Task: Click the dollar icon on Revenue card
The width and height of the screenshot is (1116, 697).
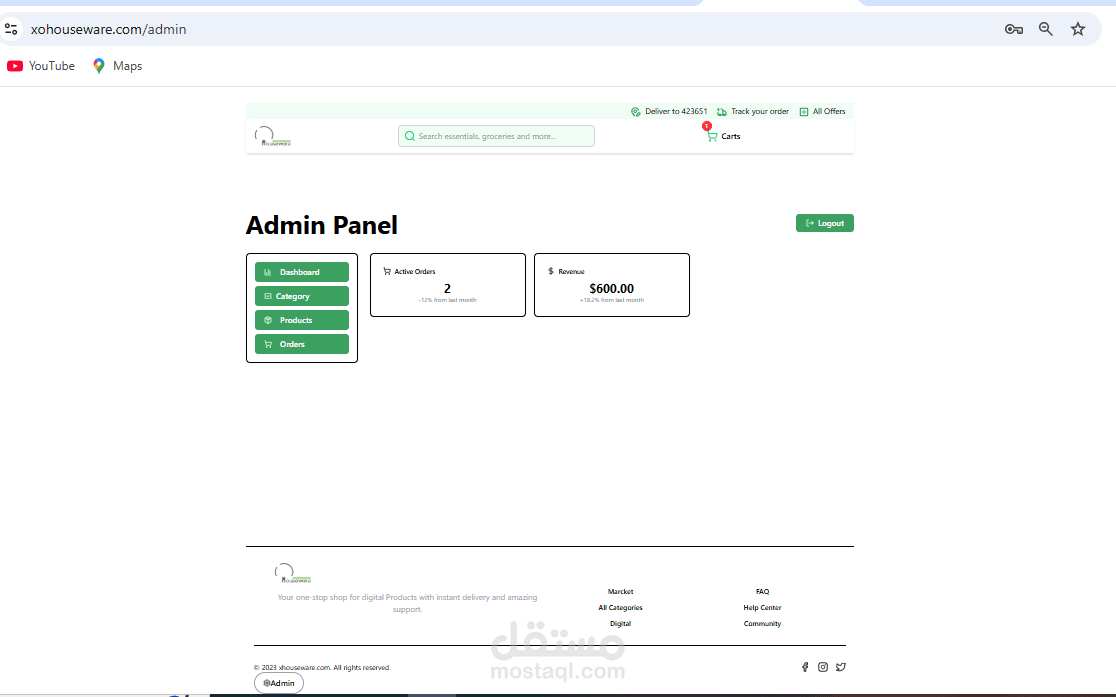Action: (x=551, y=271)
